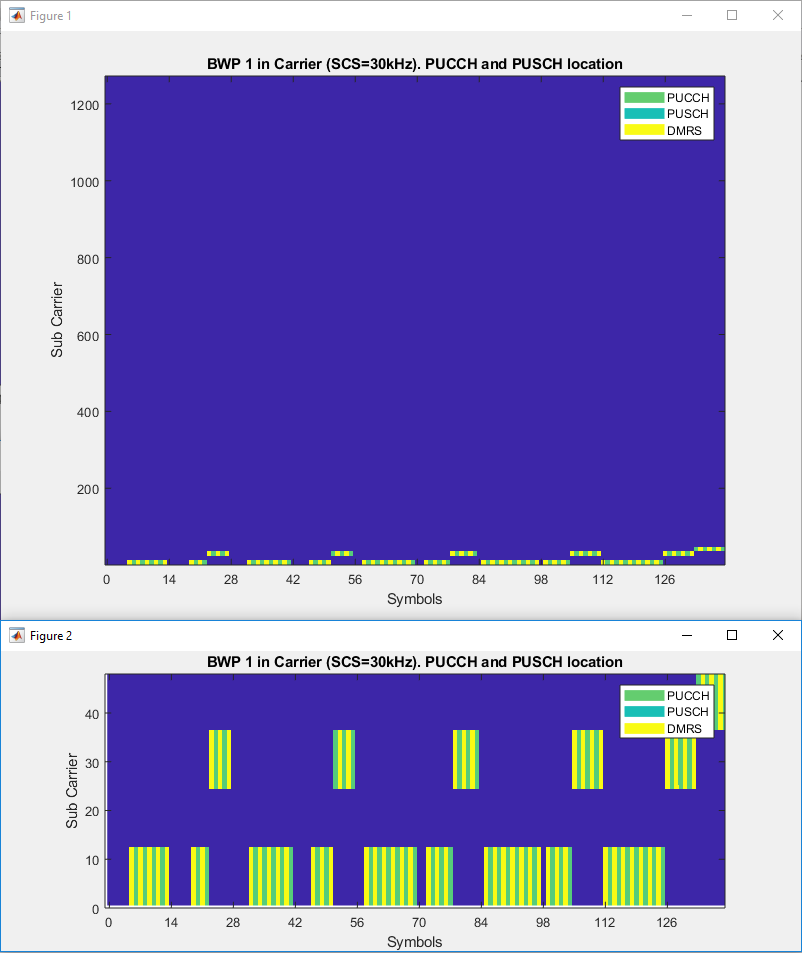Close the Figure 2 window
This screenshot has height=953, width=802.
778,635
